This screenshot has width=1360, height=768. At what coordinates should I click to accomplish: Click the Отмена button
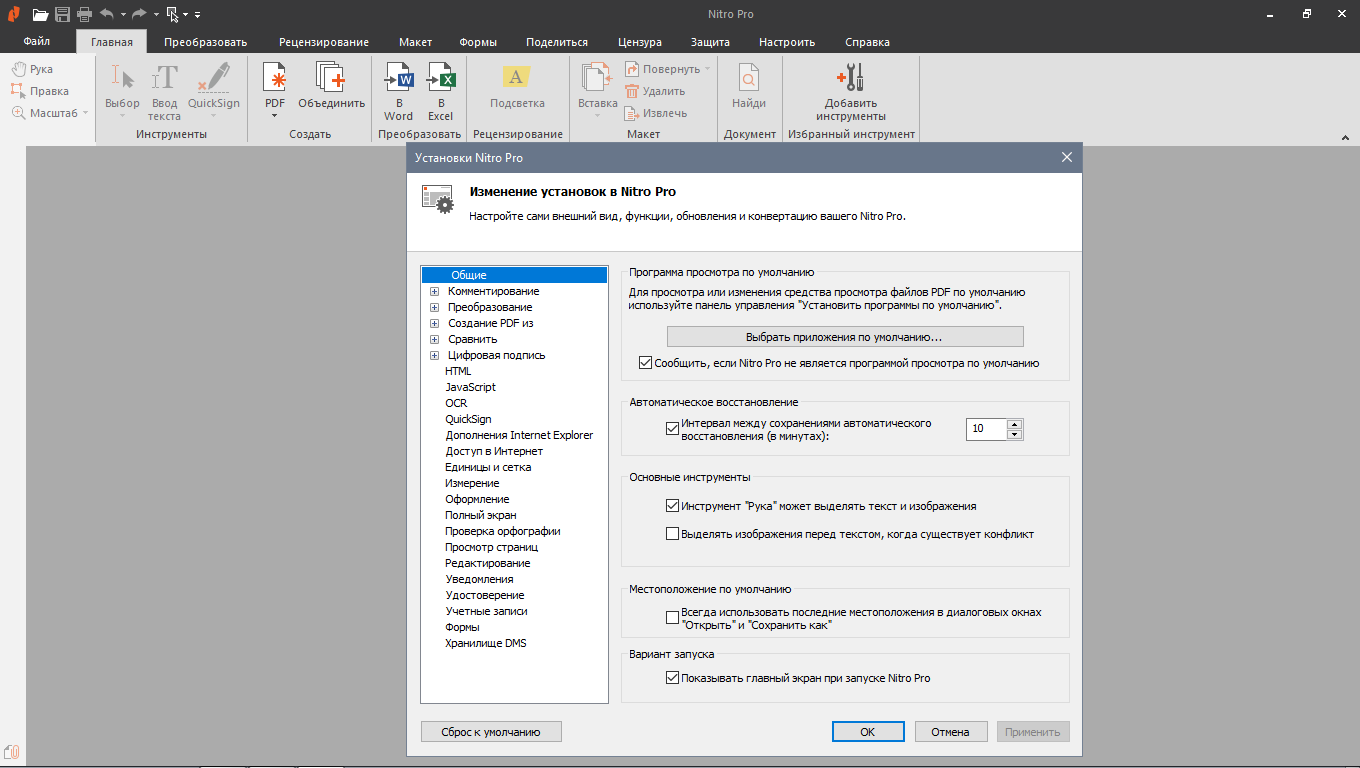[951, 732]
